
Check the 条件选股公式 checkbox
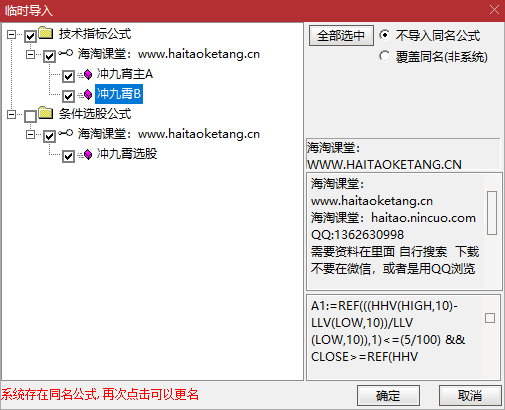click(30, 116)
